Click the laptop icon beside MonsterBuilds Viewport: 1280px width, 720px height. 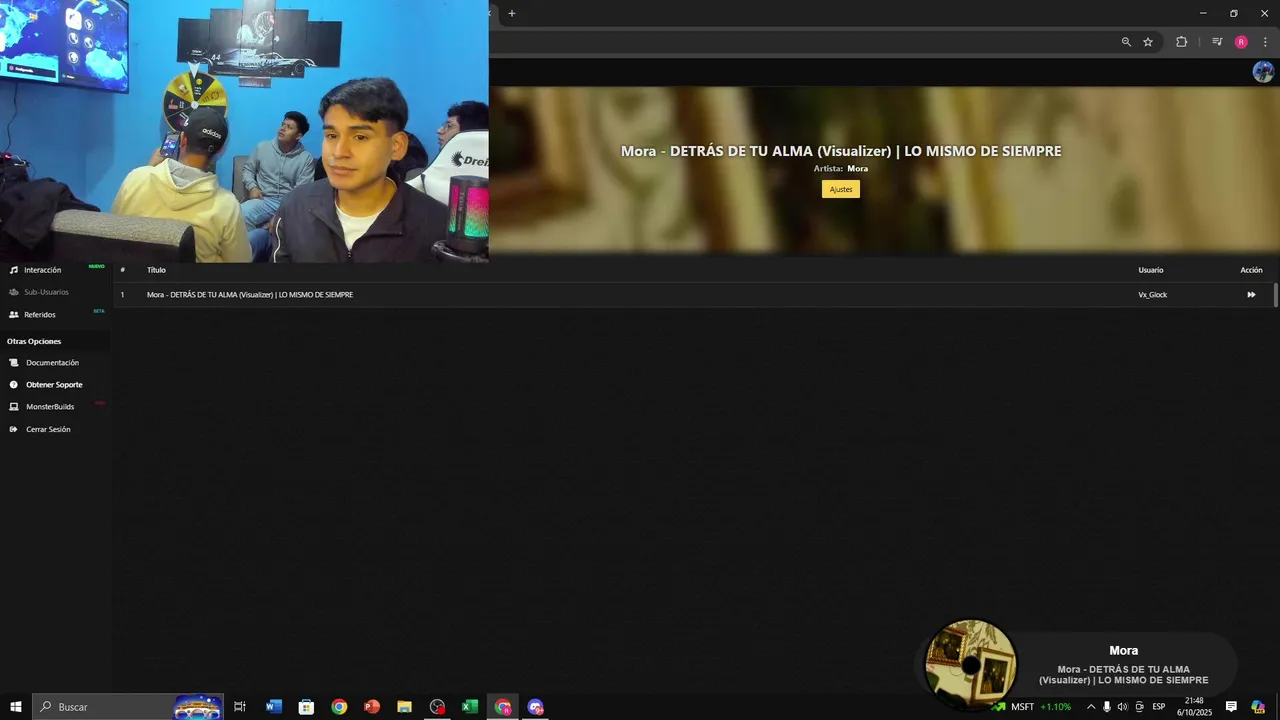click(x=14, y=406)
